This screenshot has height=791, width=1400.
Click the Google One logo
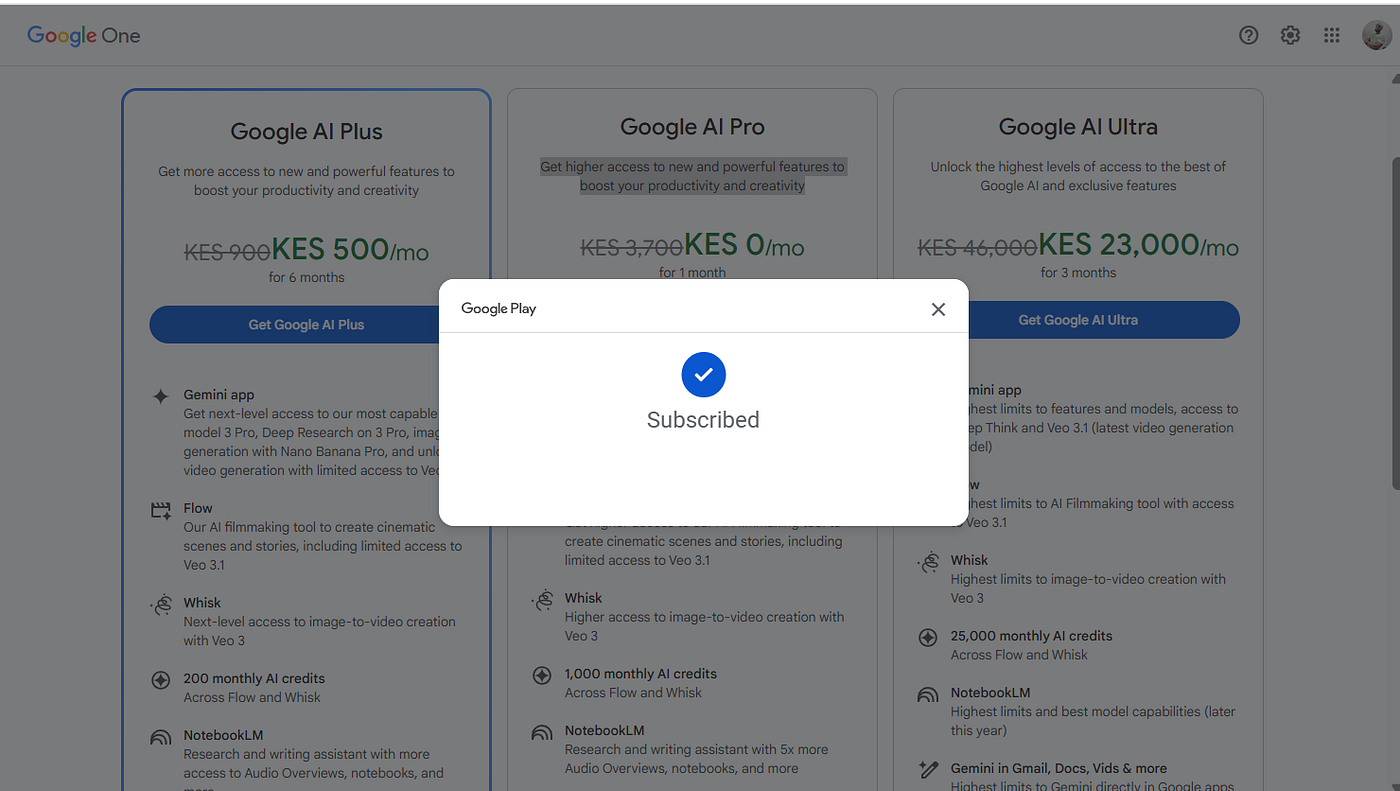point(83,35)
